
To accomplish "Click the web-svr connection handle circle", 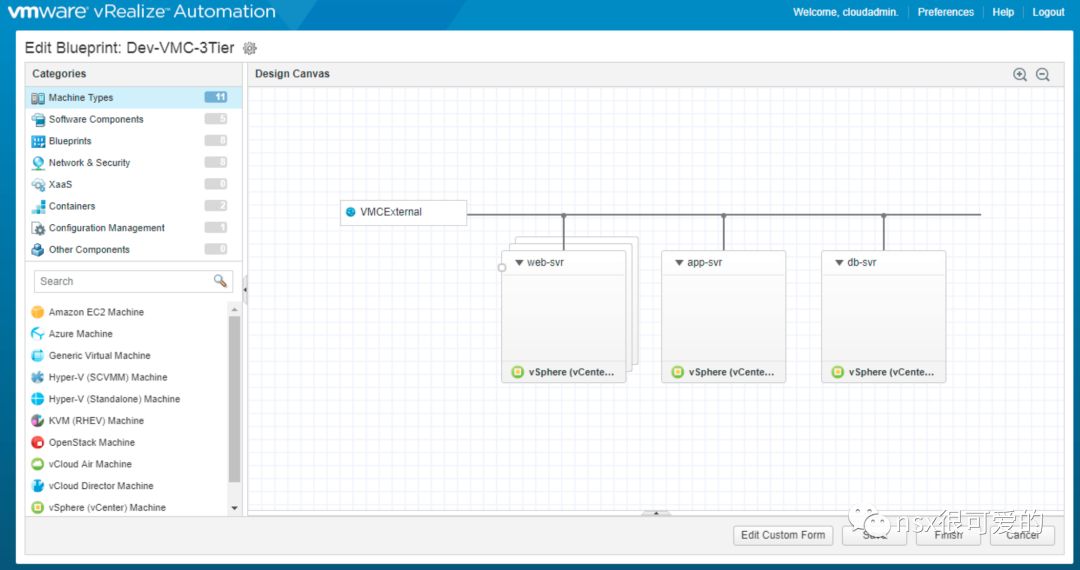I will 502,267.
